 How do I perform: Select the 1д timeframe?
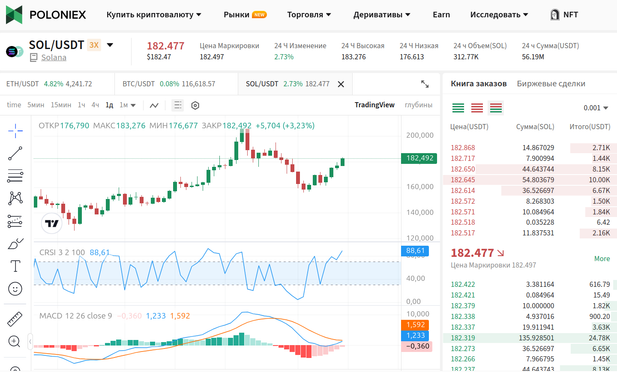tap(109, 105)
